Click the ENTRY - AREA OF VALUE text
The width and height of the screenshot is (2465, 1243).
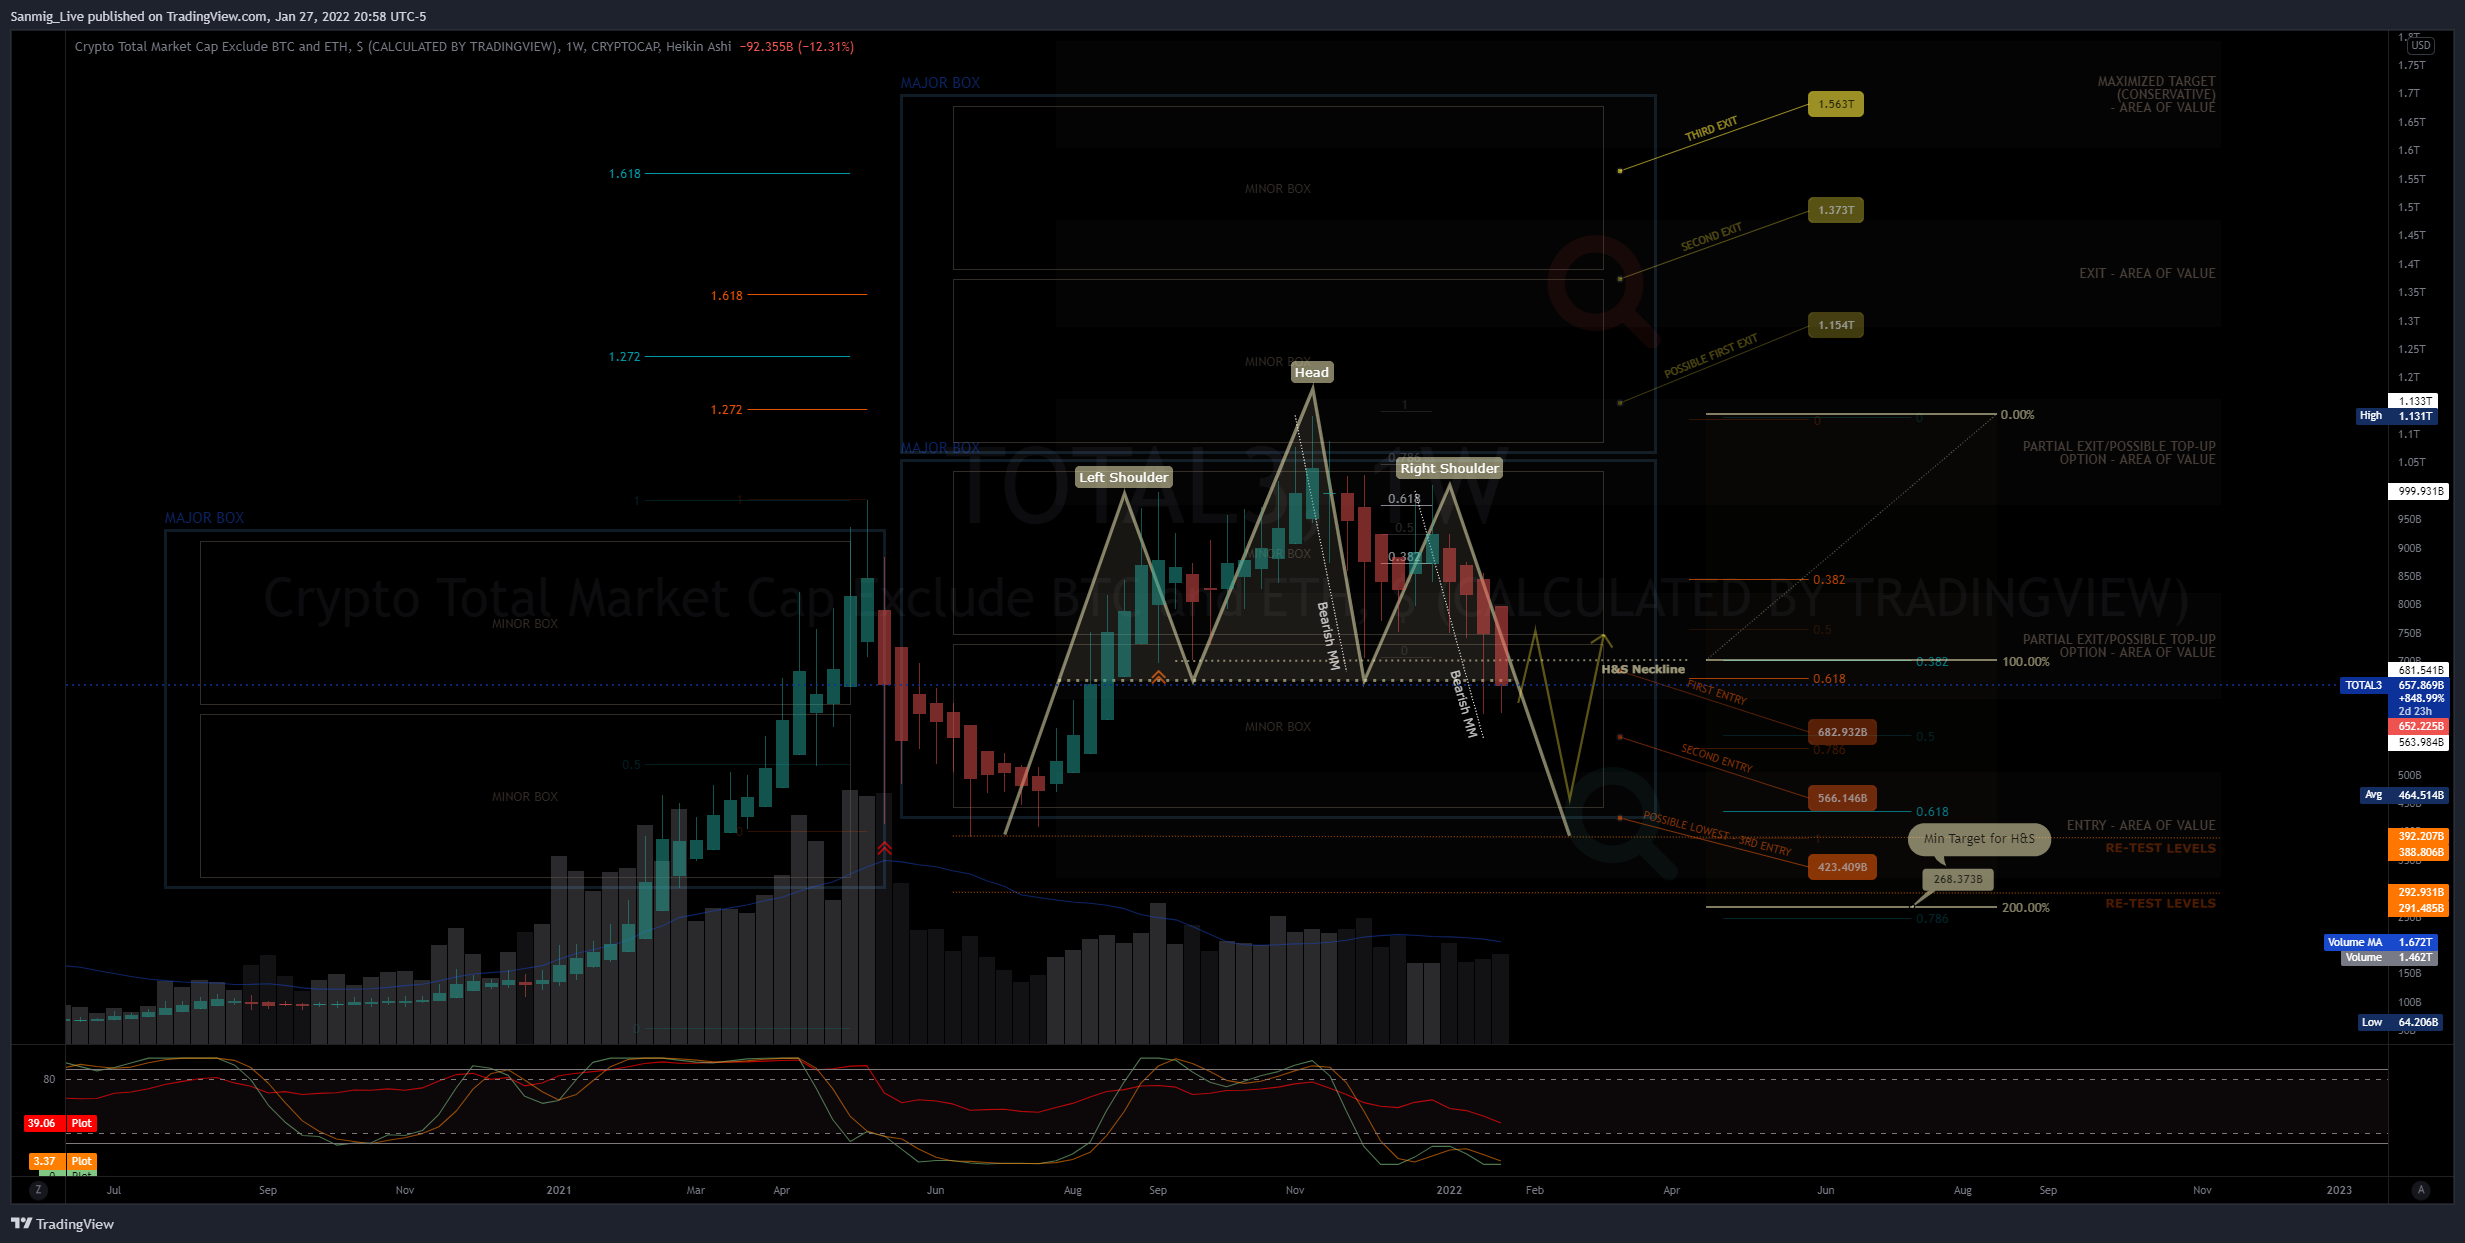(x=2141, y=825)
